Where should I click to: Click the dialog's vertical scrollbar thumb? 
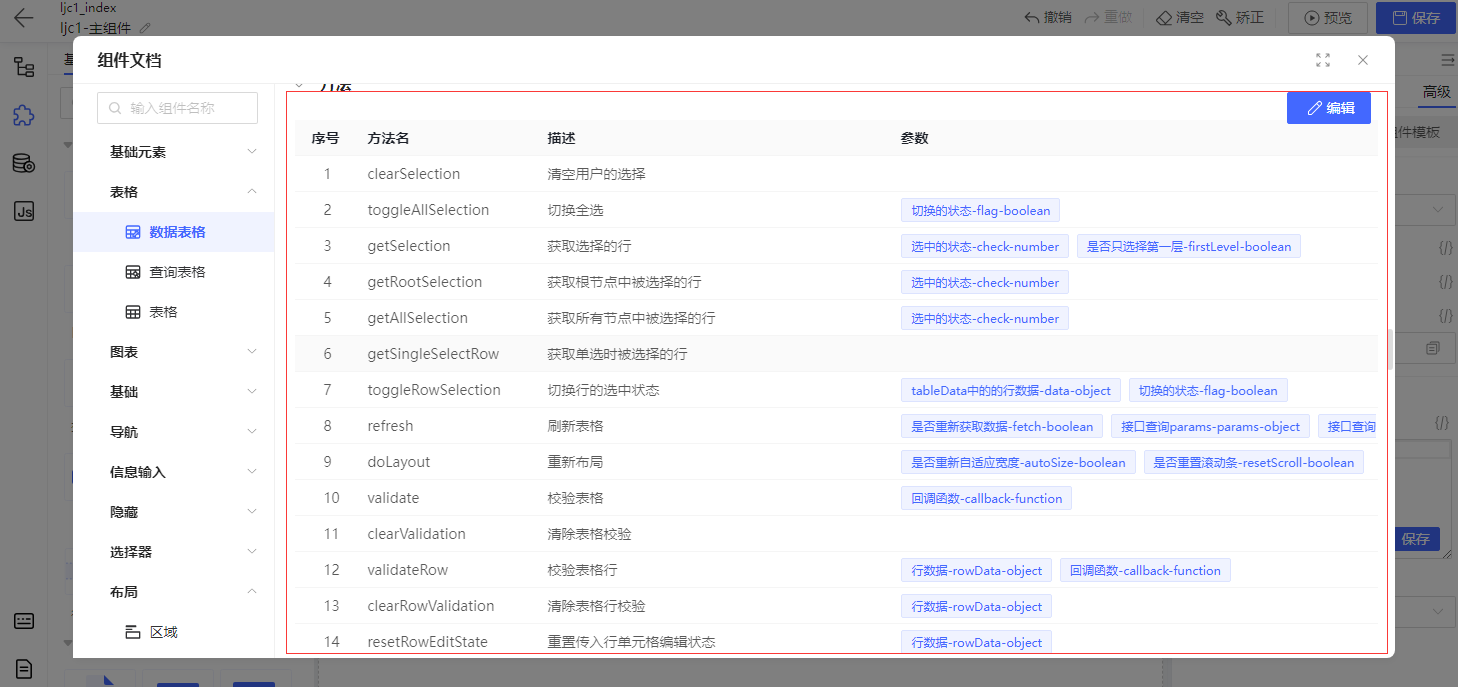click(x=1391, y=350)
